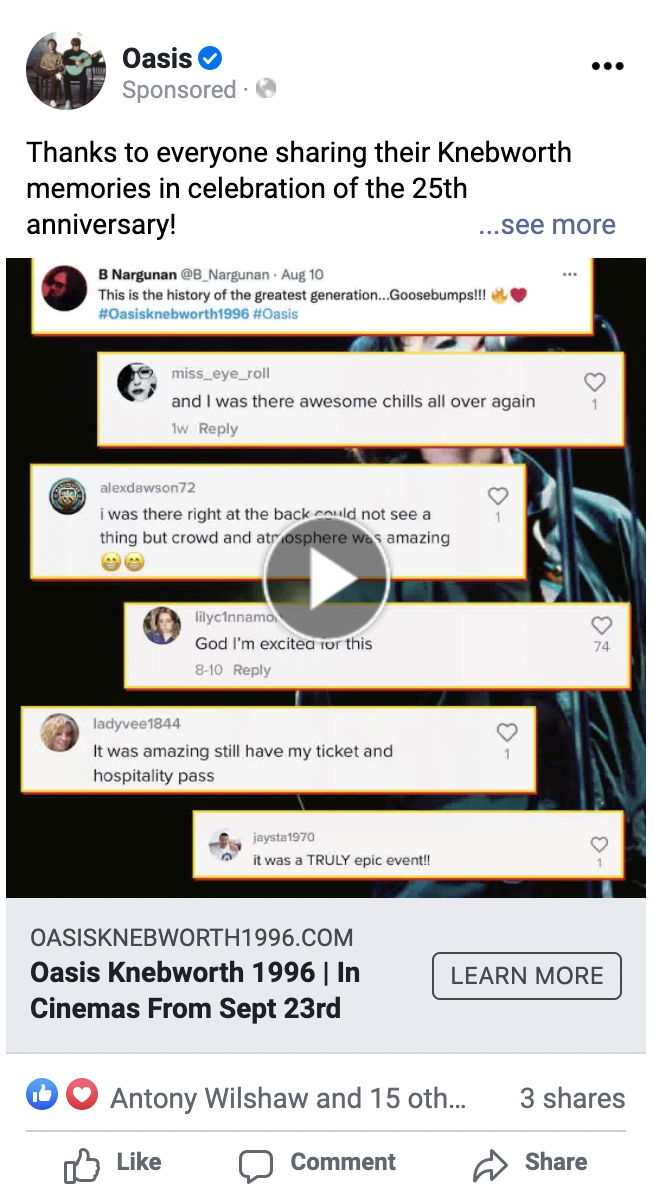Open the OASISKNEBWORTH1996.COM link
The width and height of the screenshot is (654, 1190).
tap(192, 937)
